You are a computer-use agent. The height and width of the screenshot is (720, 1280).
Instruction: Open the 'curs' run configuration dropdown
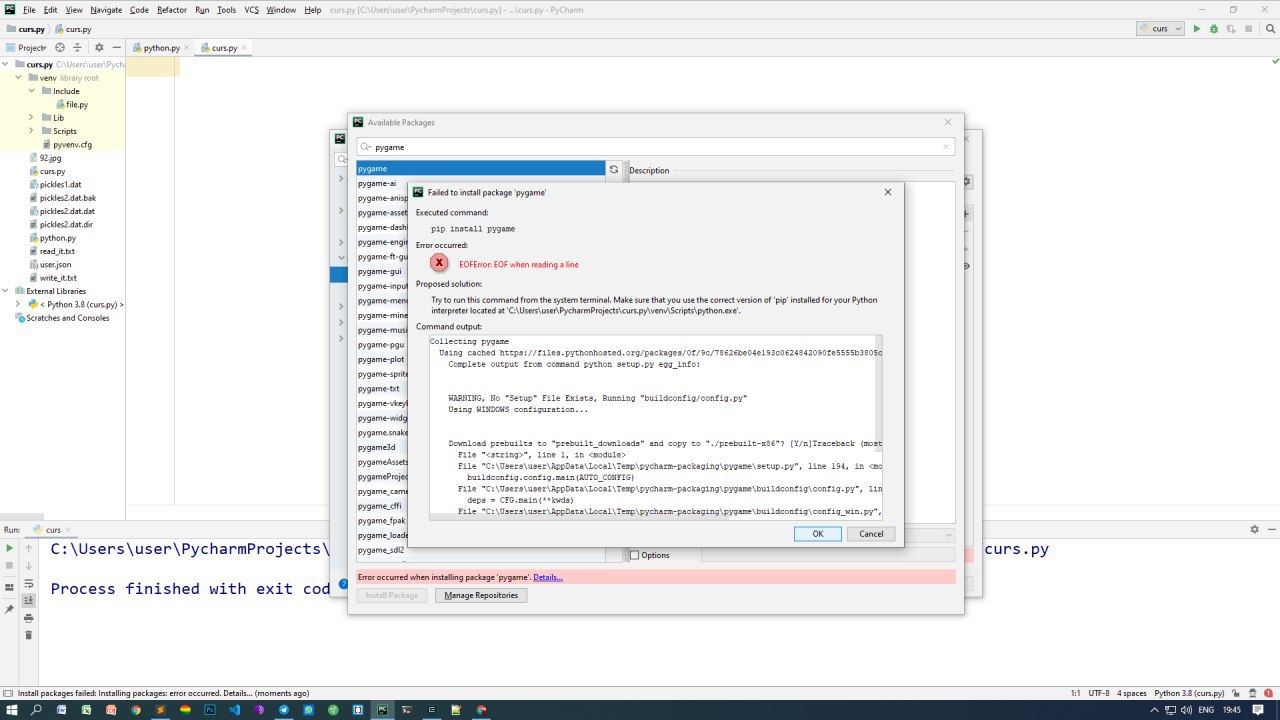1160,29
